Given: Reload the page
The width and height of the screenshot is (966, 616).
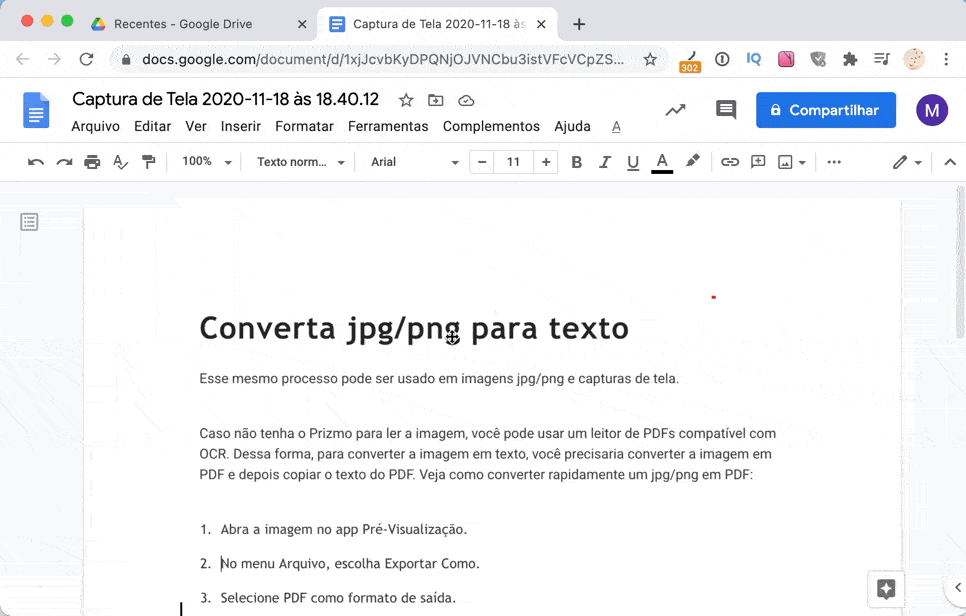Looking at the screenshot, I should point(86,59).
